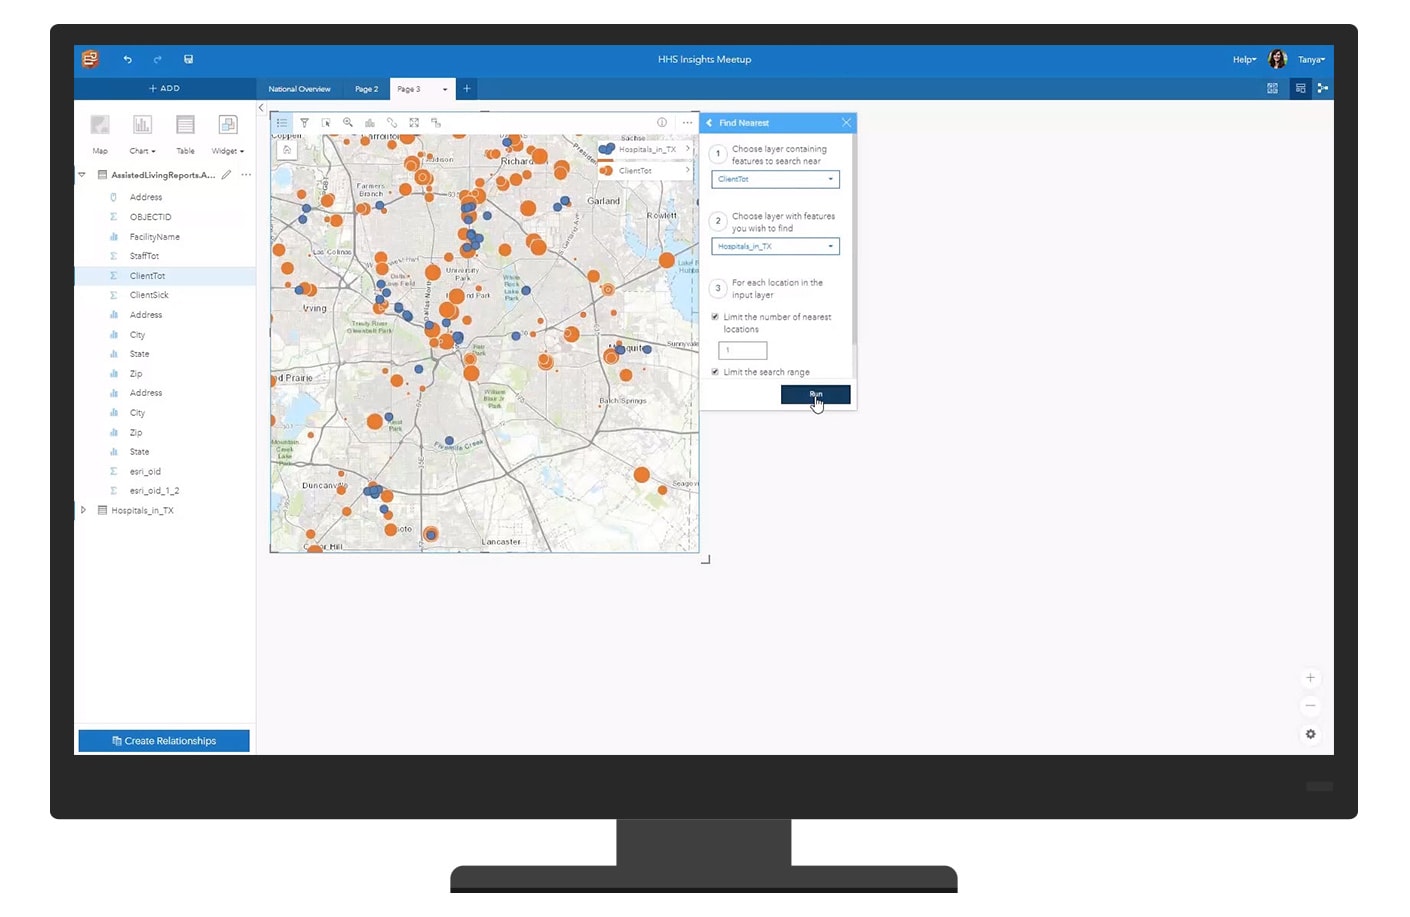Click the map home extent button
This screenshot has height=917, width=1410.
[287, 150]
